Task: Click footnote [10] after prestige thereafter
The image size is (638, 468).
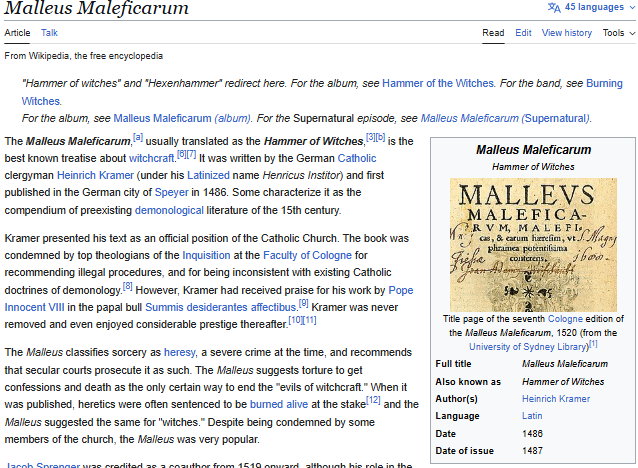Action: point(295,320)
